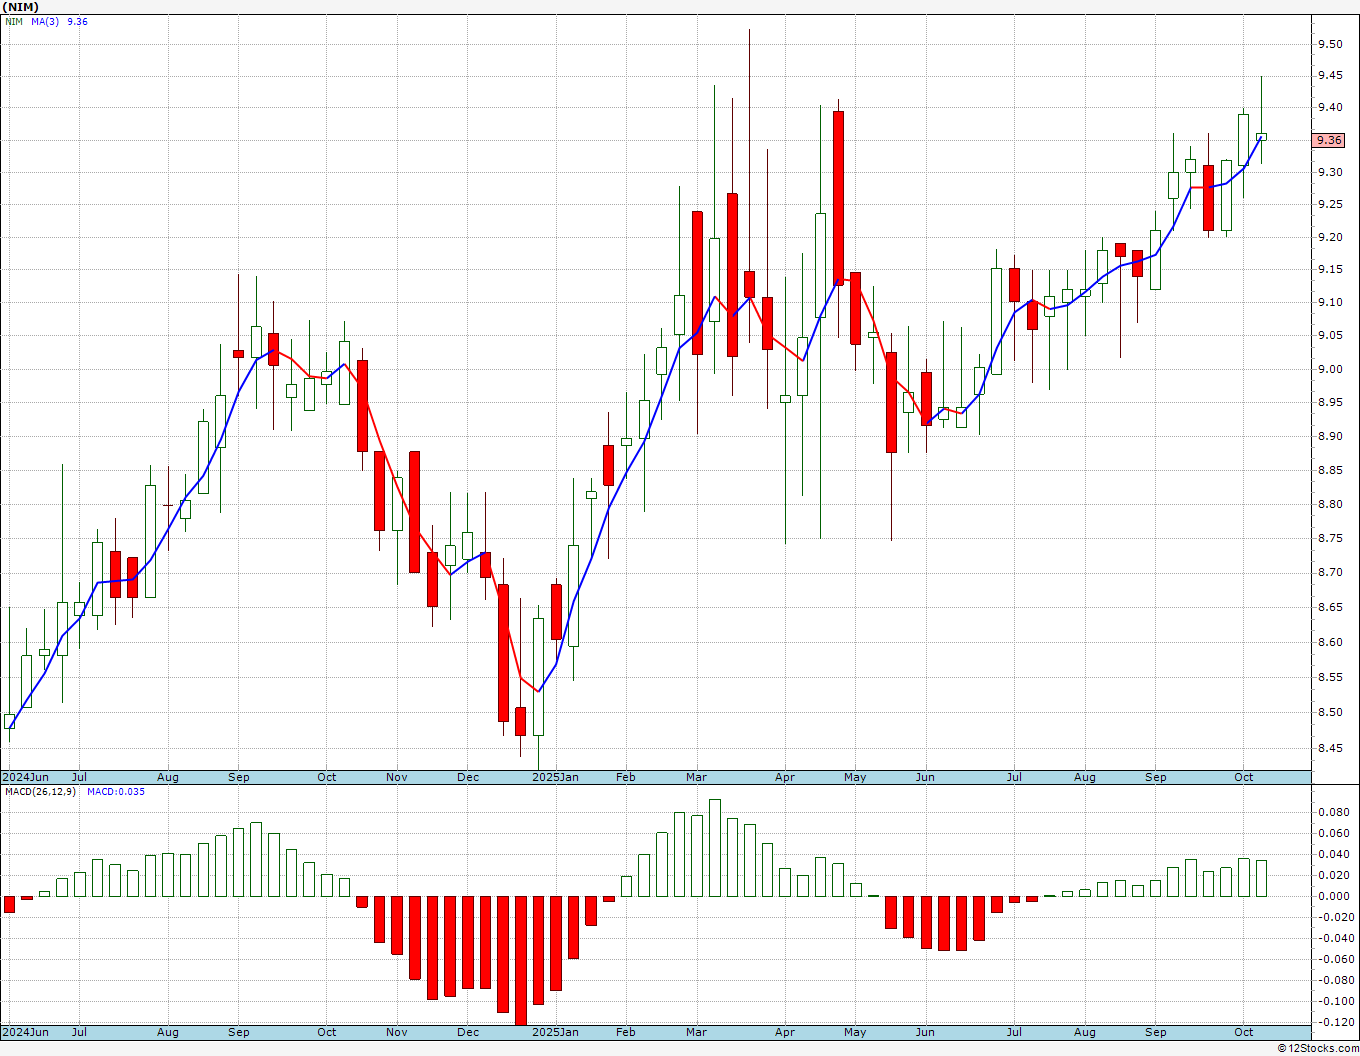This screenshot has width=1360, height=1056.
Task: Select May on the MACD time axis
Action: click(855, 1032)
